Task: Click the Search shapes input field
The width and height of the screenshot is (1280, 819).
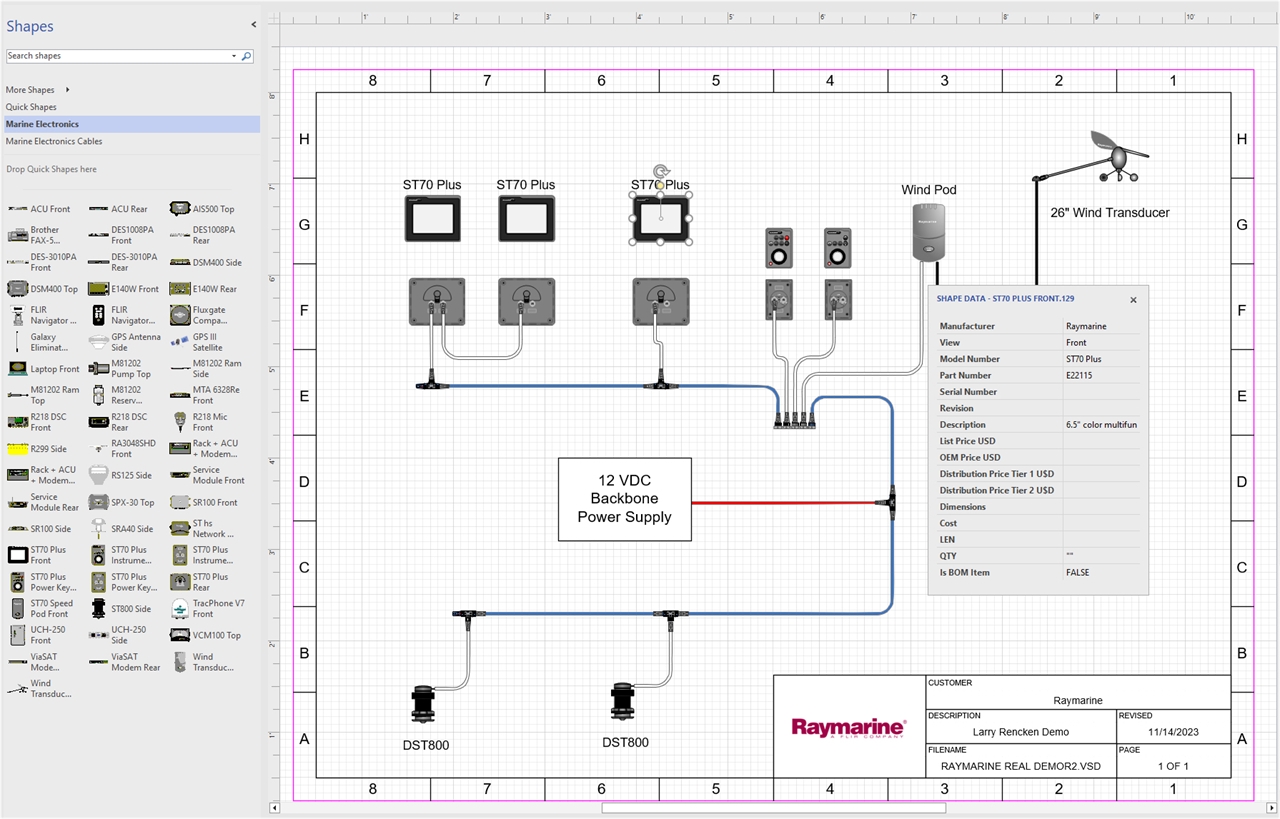Action: tap(118, 56)
